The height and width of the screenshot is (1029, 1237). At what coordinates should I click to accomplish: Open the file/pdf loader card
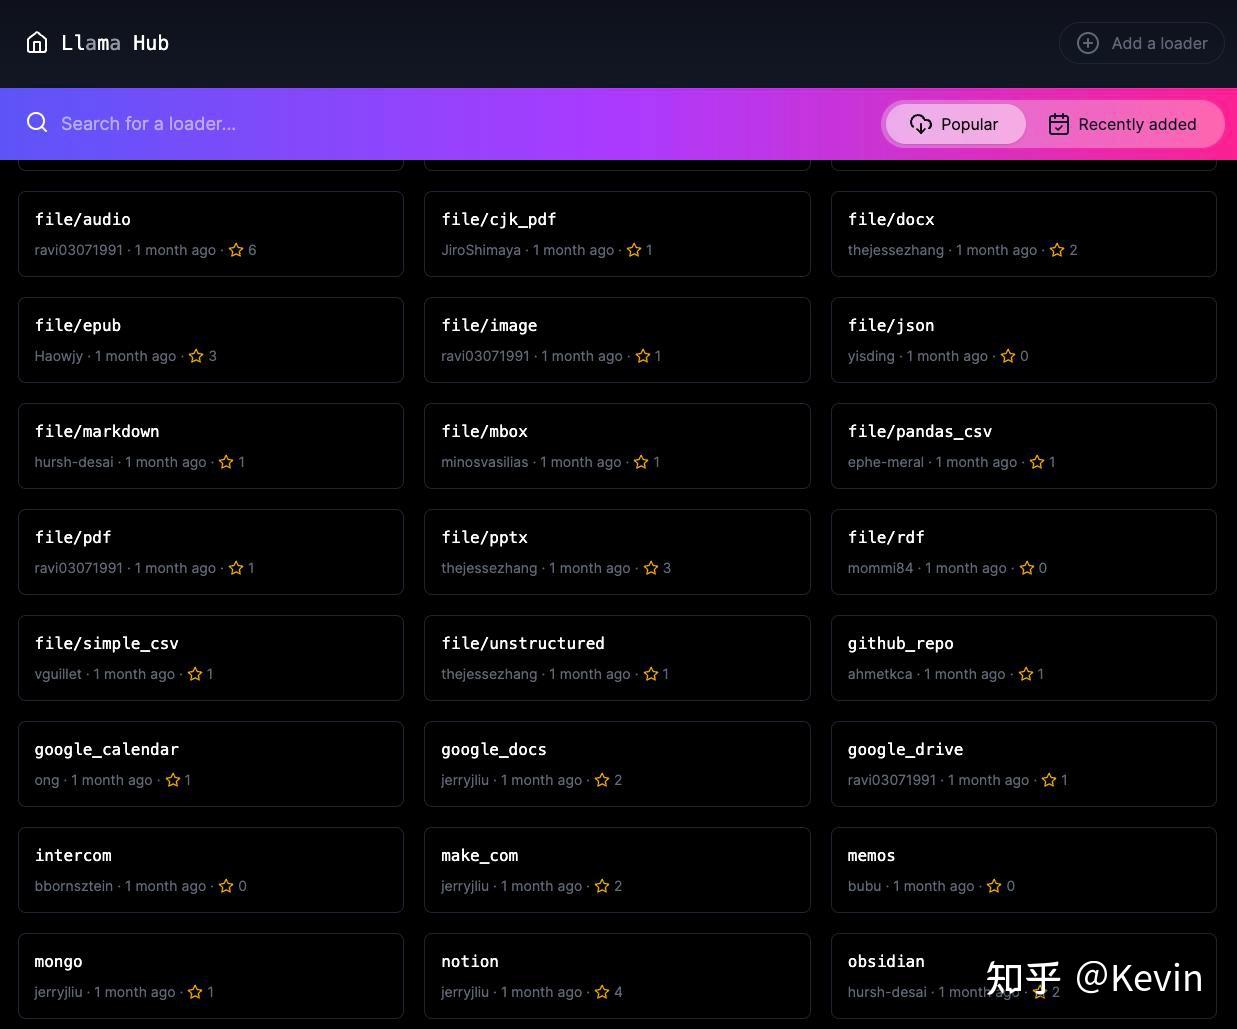[x=211, y=551]
